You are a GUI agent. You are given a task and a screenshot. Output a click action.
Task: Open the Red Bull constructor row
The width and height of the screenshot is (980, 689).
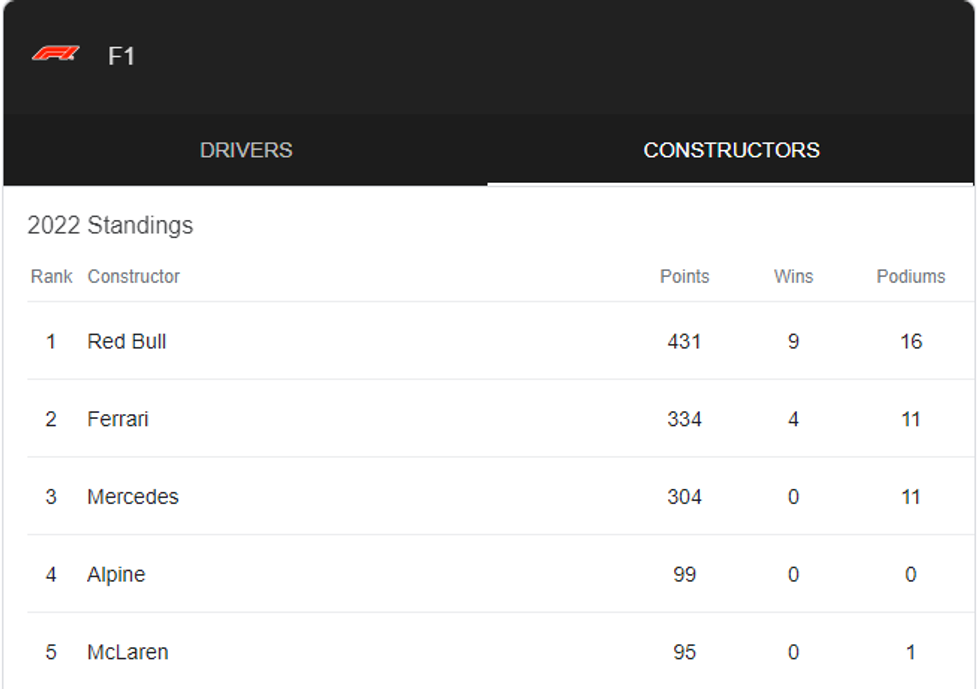[x=127, y=341]
